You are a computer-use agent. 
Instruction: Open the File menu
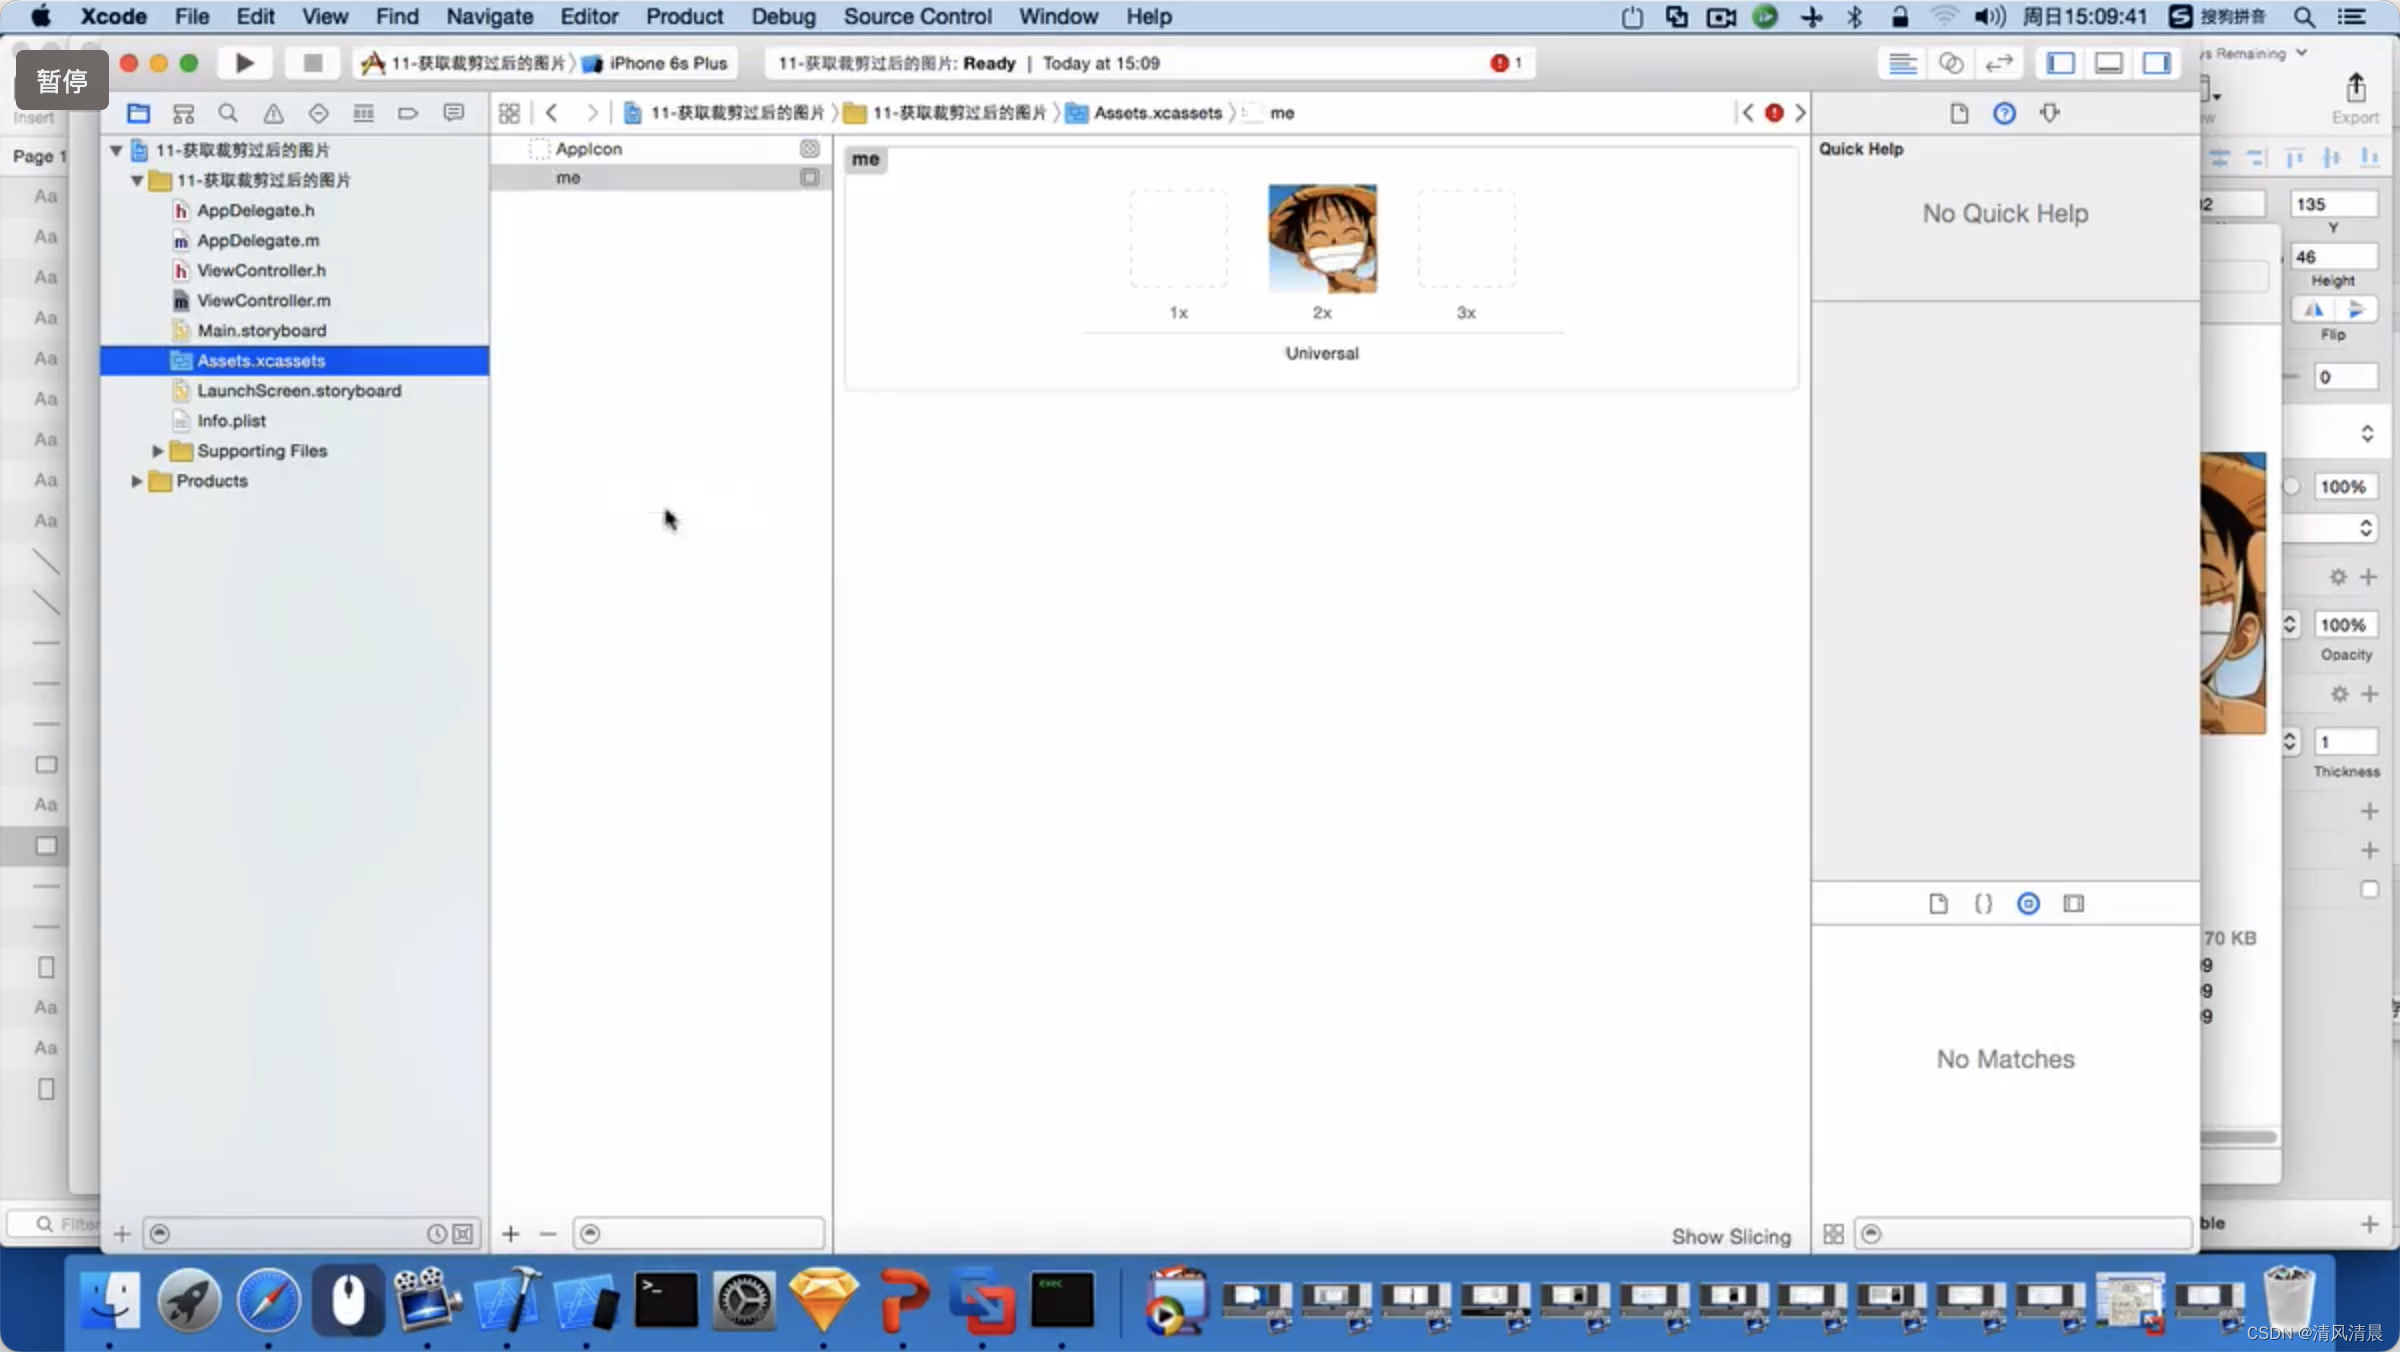click(x=191, y=16)
